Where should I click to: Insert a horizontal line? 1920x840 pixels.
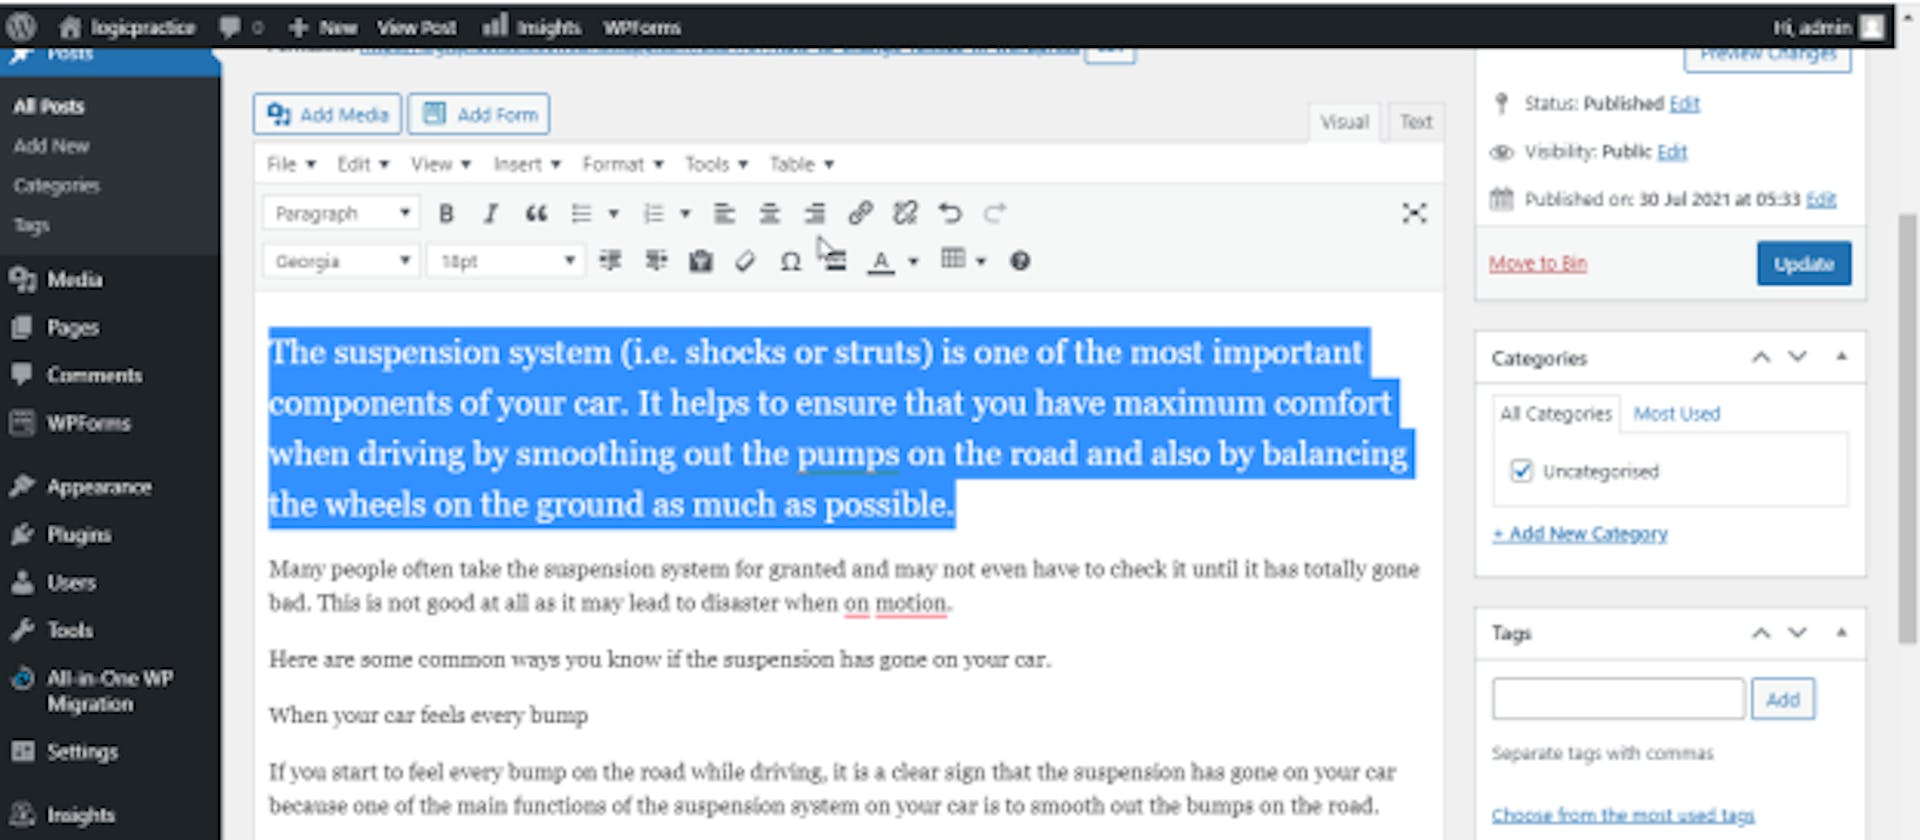836,261
